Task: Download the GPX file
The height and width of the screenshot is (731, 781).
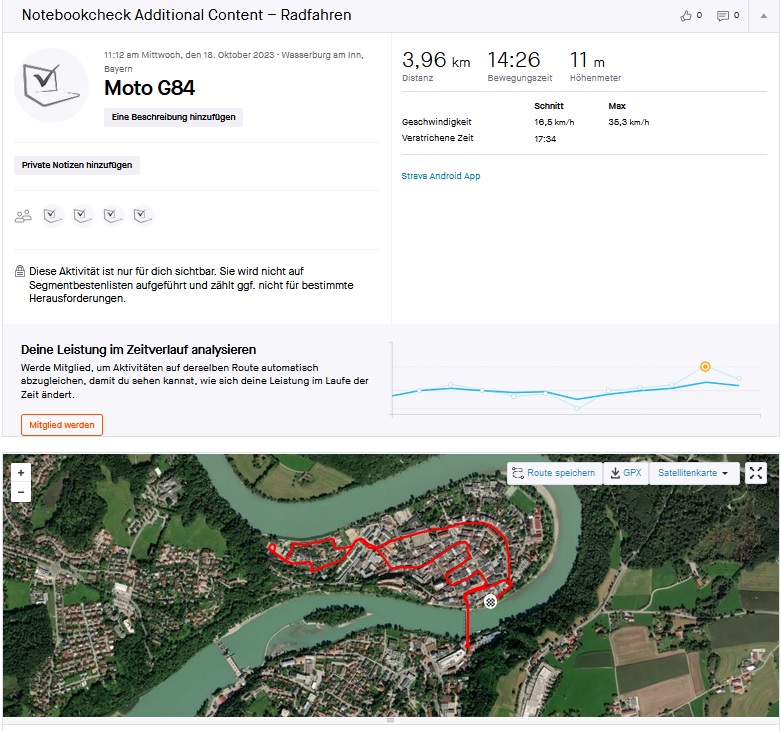Action: [626, 473]
